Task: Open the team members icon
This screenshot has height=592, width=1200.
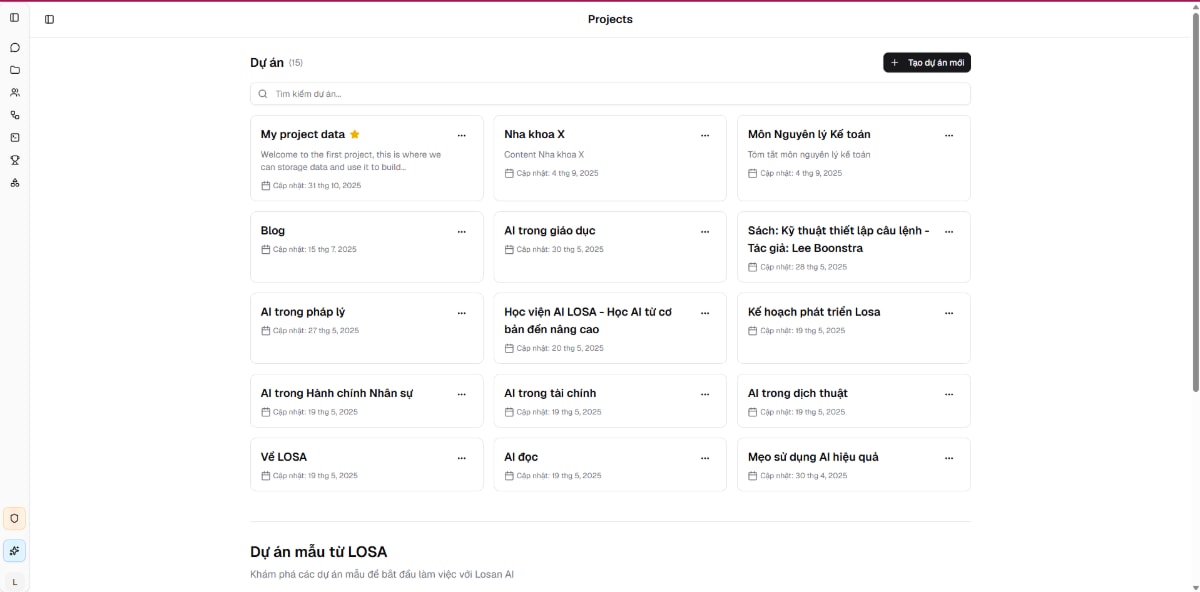Action: click(14, 91)
